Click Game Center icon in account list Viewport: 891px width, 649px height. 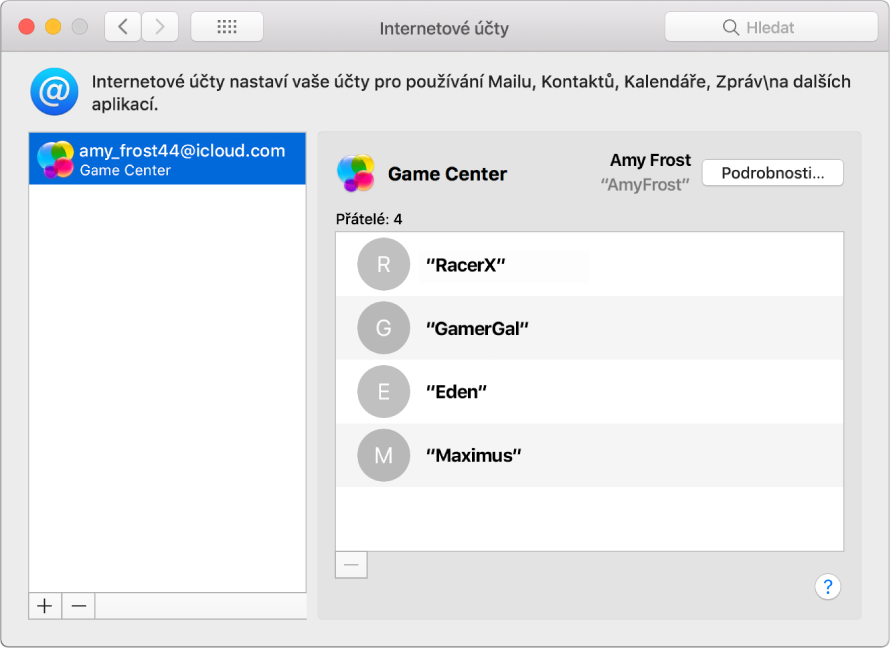(55, 159)
